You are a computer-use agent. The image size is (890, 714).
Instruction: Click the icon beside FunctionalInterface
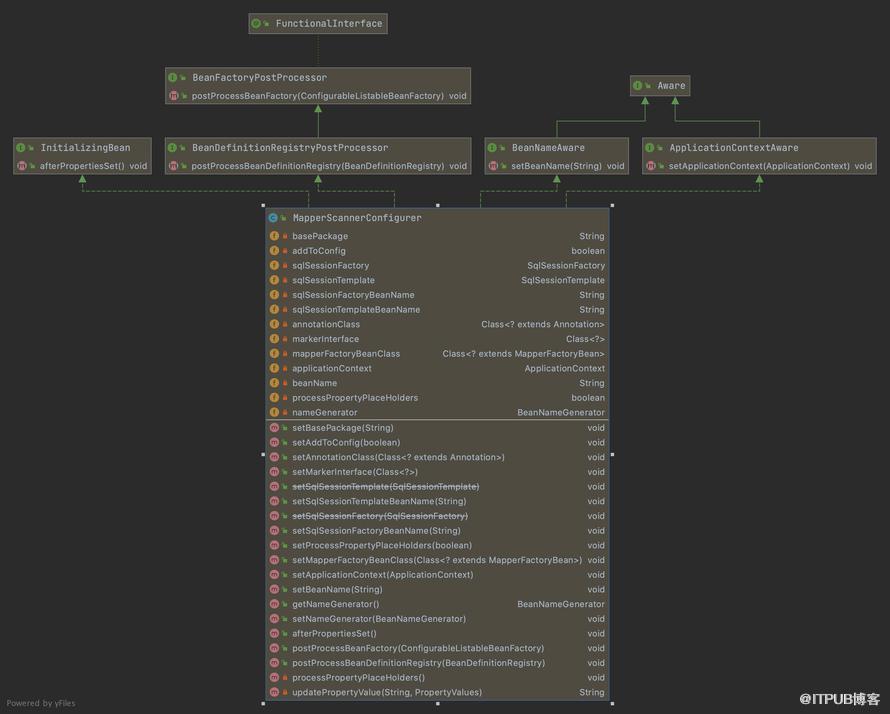(256, 23)
